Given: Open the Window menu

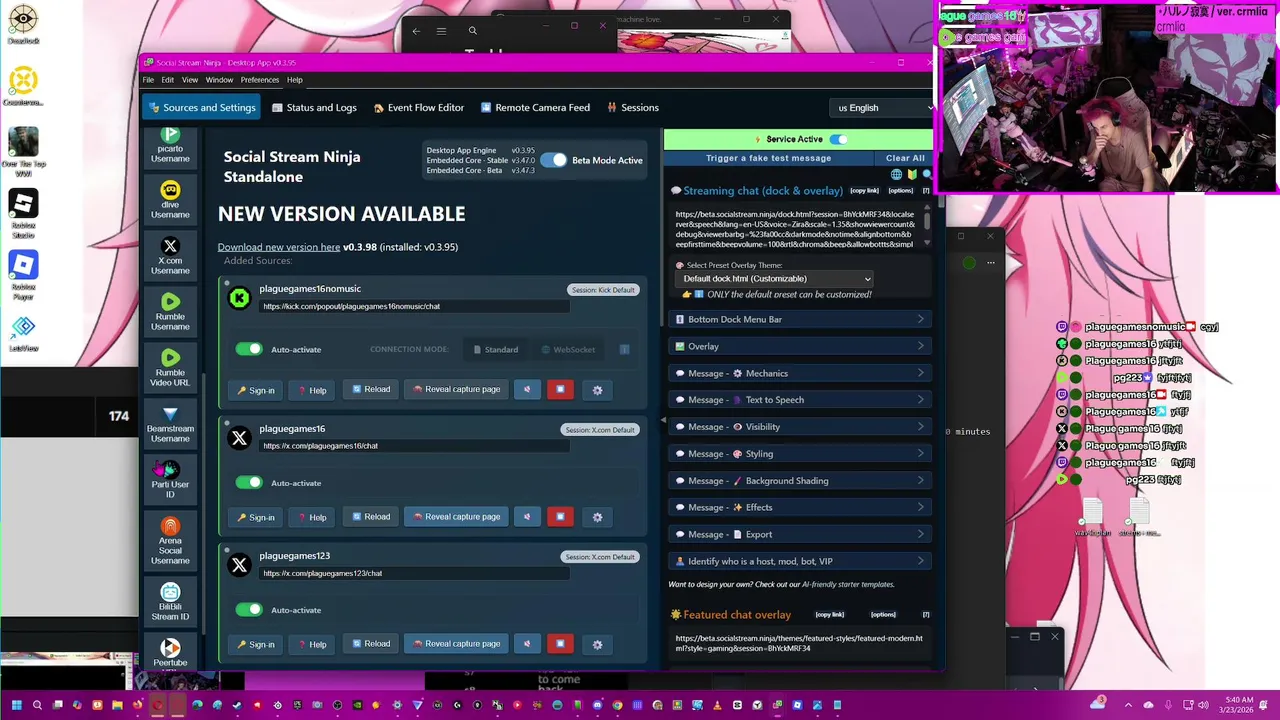Looking at the screenshot, I should [x=219, y=80].
